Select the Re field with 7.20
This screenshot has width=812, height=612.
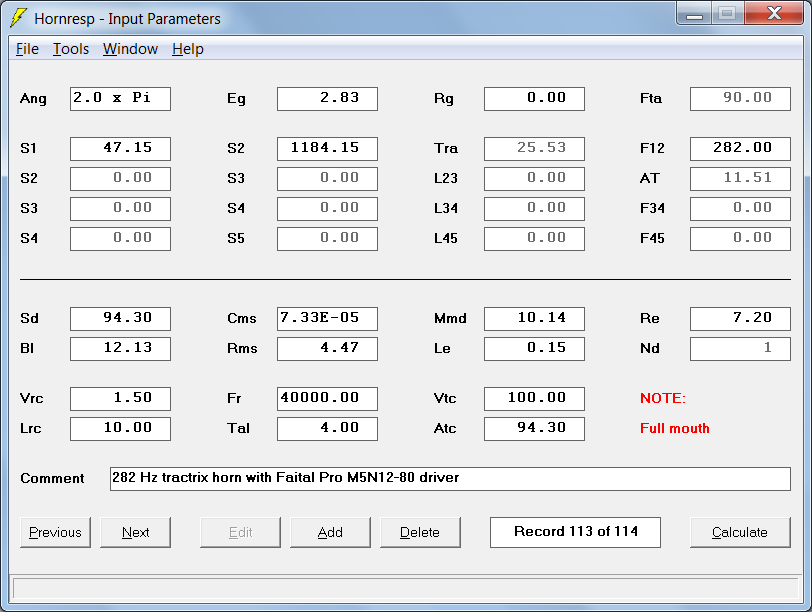pos(741,319)
